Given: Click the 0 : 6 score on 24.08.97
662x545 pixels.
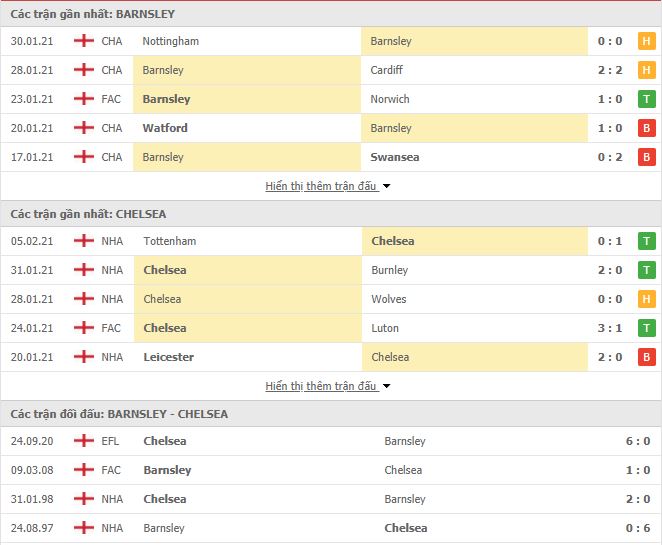Looking at the screenshot, I should pyautogui.click(x=638, y=528).
